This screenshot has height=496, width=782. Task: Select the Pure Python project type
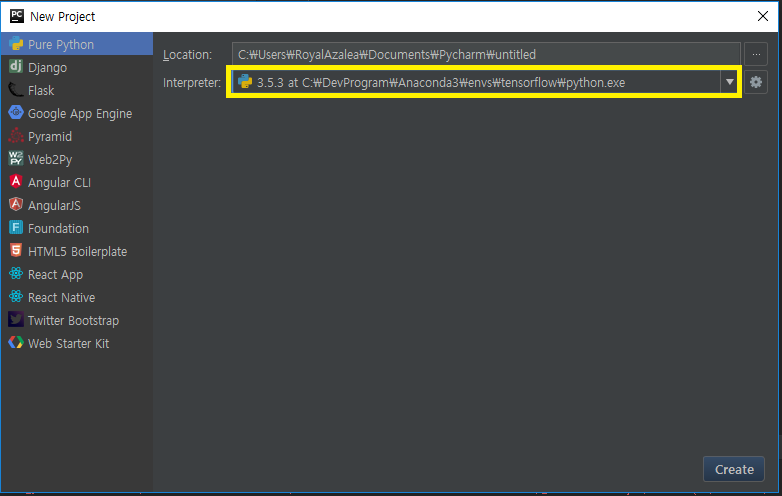click(x=77, y=44)
